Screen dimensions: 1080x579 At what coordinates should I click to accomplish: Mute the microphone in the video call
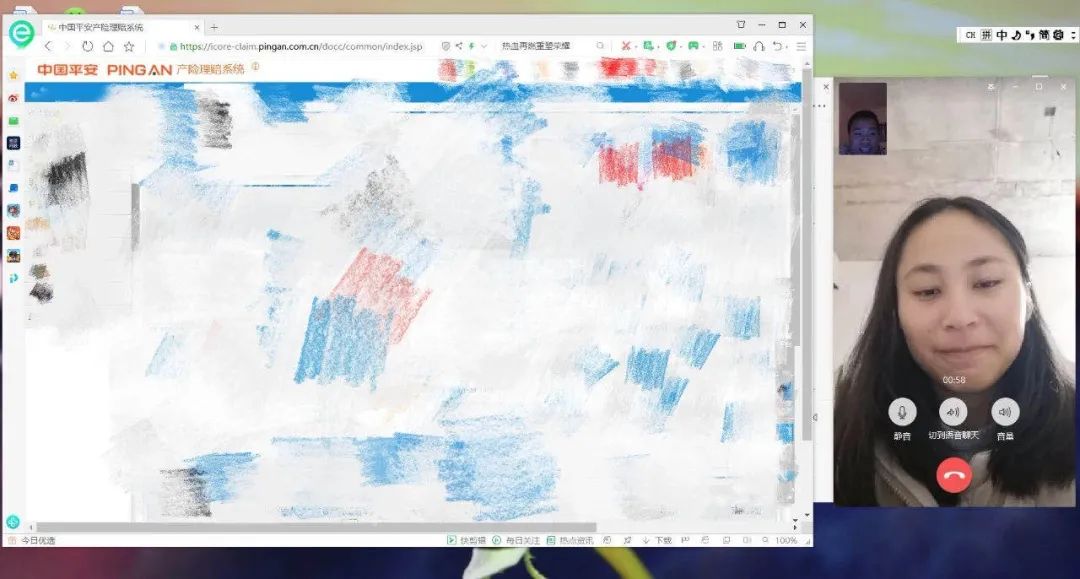pos(902,411)
